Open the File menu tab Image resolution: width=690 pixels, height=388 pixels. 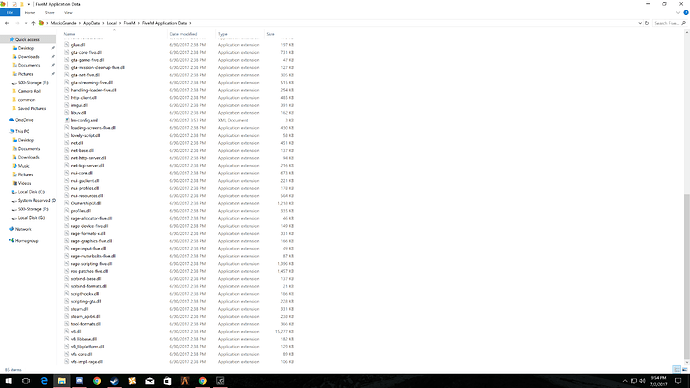tap(10, 12)
